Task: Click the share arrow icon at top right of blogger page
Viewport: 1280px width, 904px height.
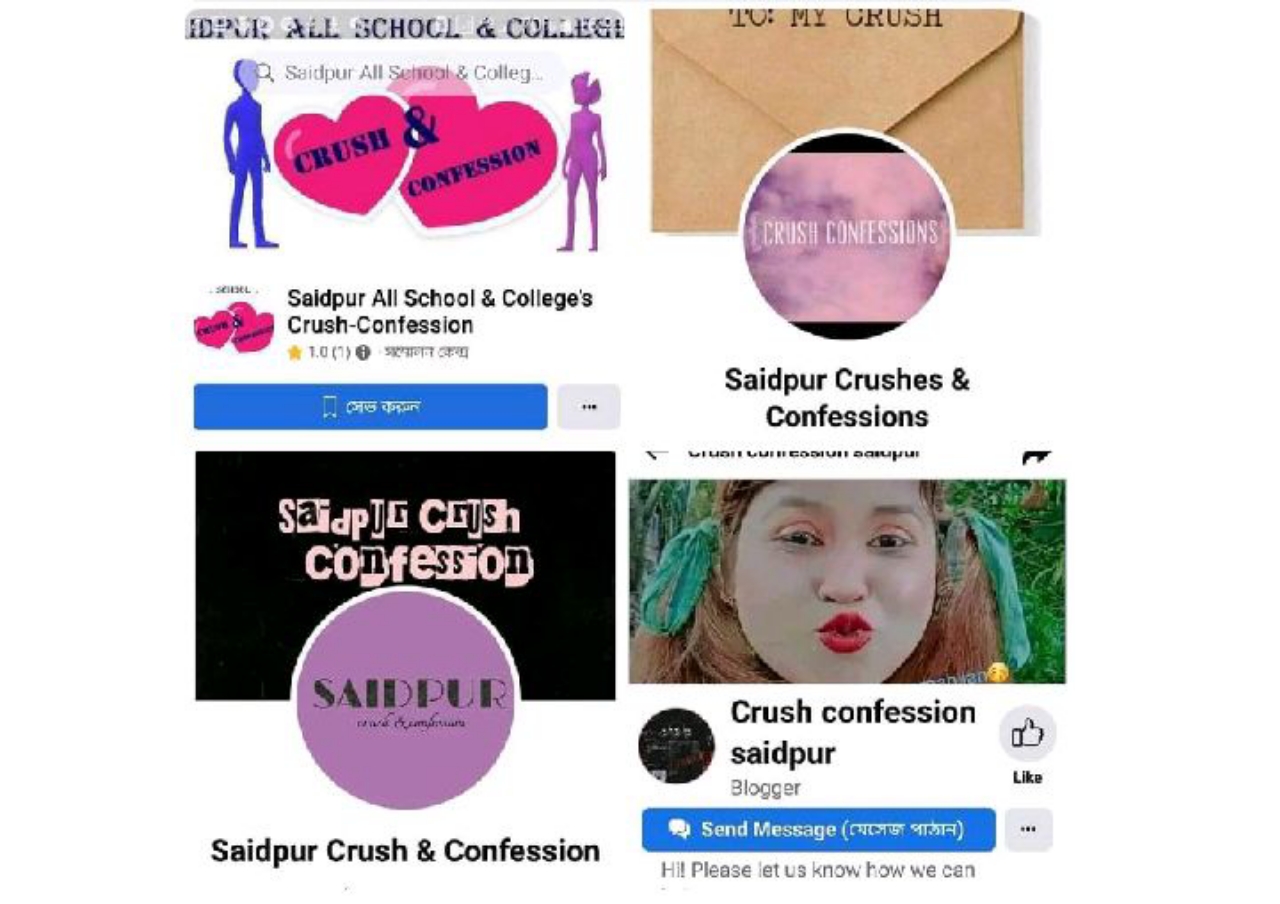Action: (x=1037, y=456)
